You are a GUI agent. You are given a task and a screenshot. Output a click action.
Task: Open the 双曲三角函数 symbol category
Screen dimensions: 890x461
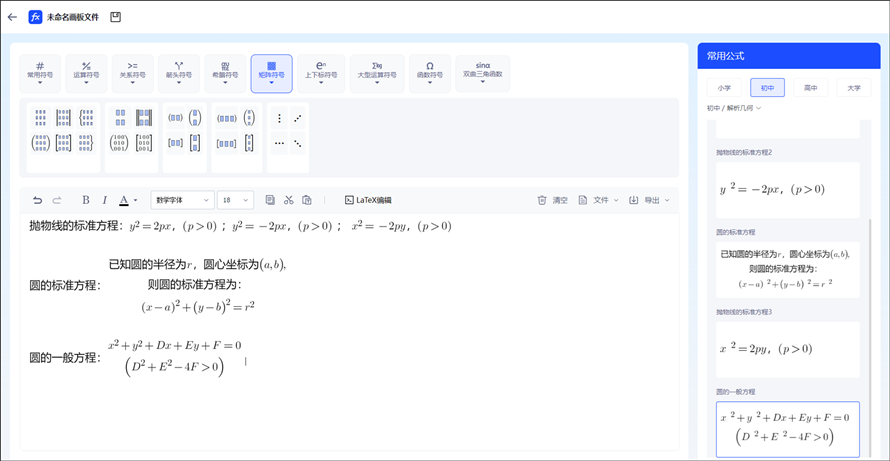(482, 74)
